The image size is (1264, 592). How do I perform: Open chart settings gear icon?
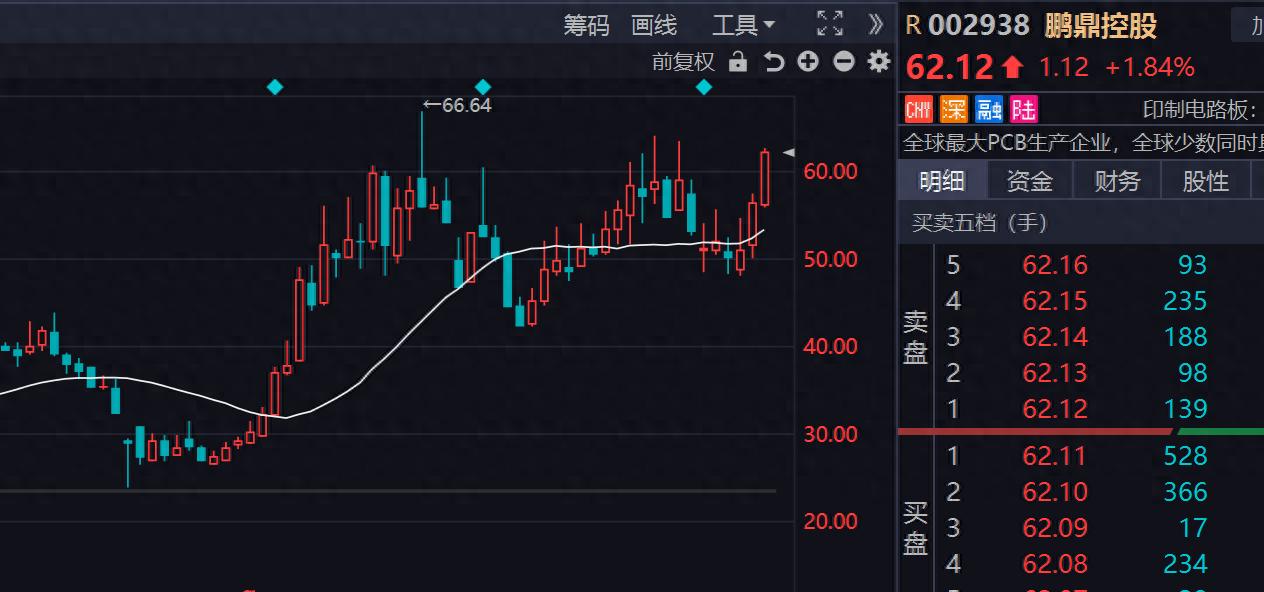(x=879, y=62)
